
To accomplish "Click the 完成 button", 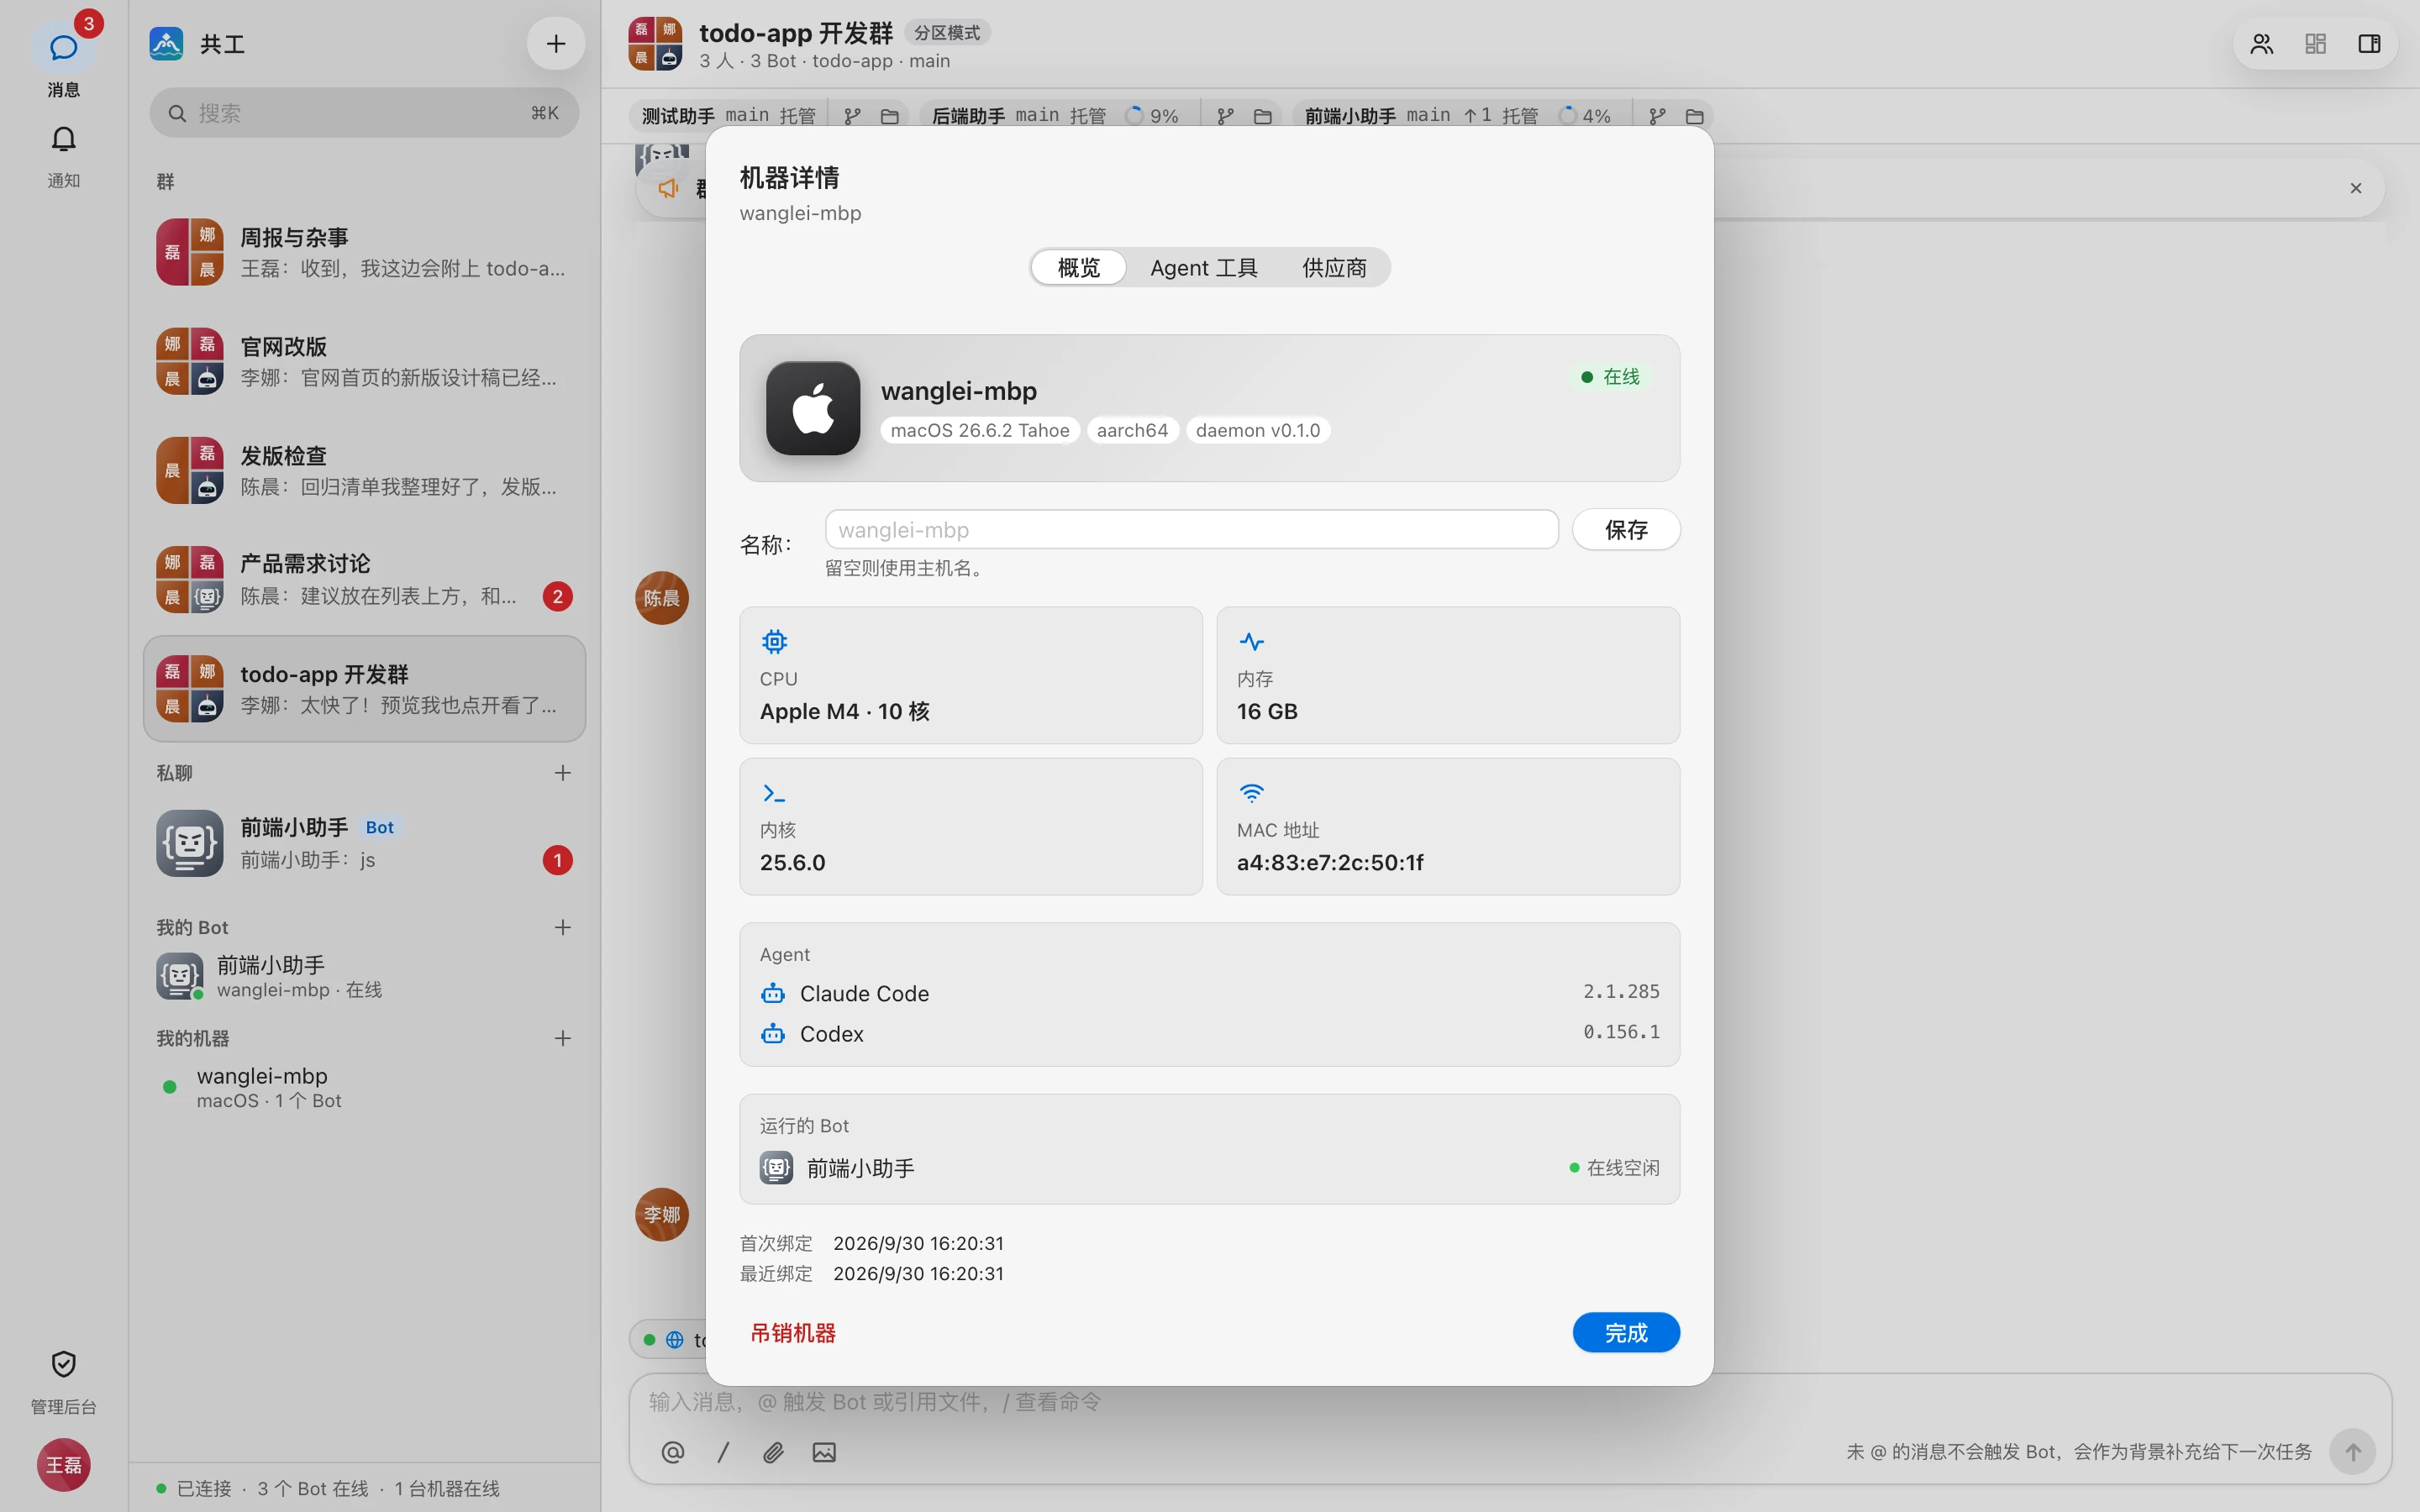I will (x=1626, y=1333).
